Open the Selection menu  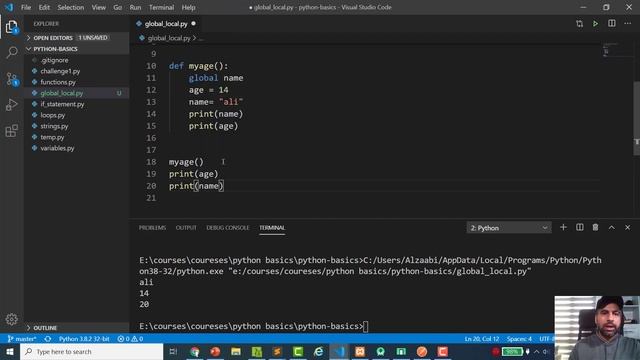(71, 7)
